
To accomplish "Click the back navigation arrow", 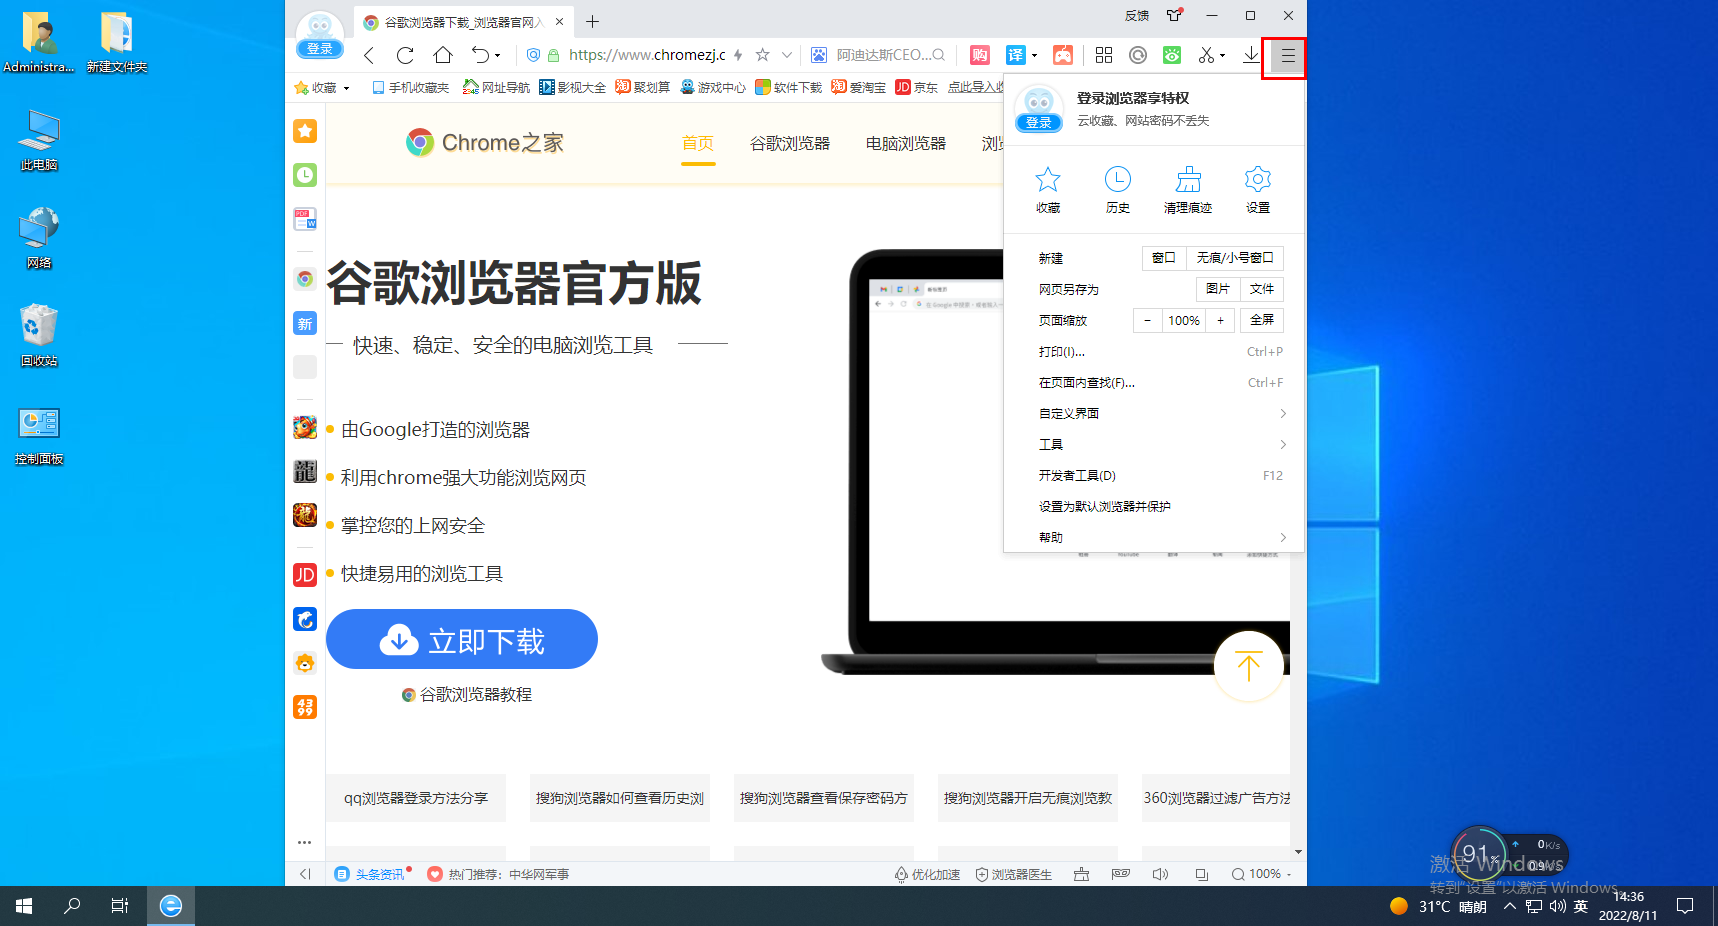I will pyautogui.click(x=369, y=55).
